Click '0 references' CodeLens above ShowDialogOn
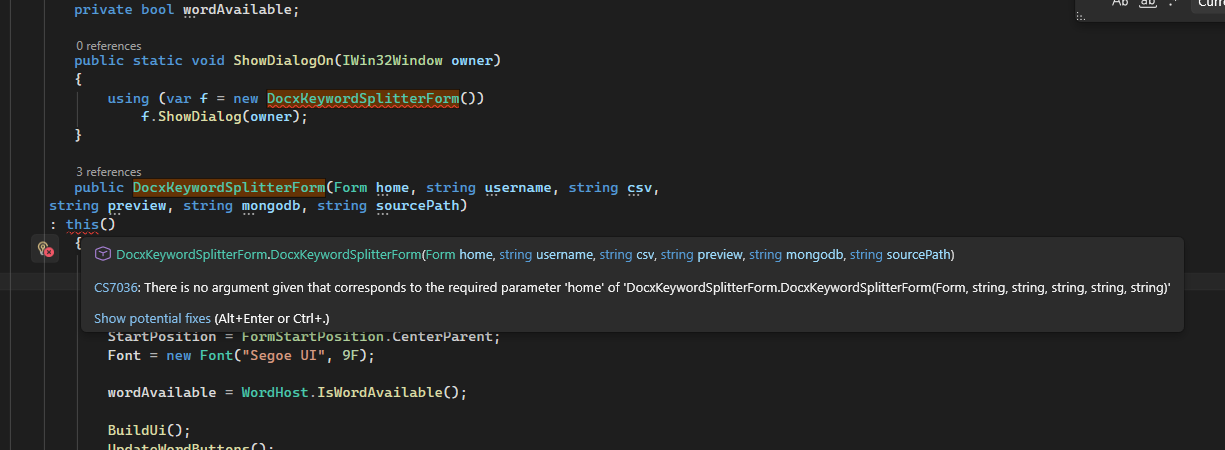Screen dimensions: 1225x450 [x=108, y=46]
